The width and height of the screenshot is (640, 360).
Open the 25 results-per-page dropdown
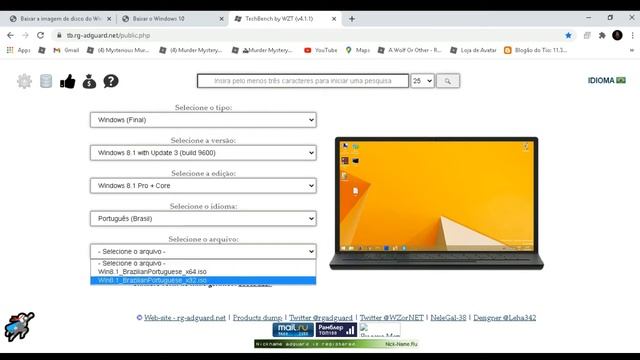422,81
